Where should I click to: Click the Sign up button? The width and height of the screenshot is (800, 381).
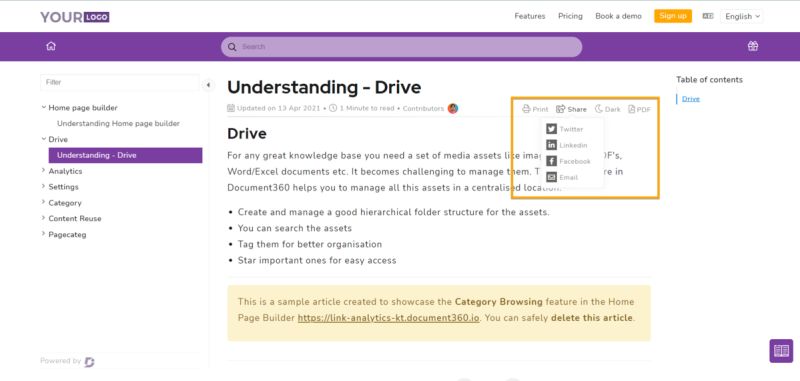[x=673, y=16]
